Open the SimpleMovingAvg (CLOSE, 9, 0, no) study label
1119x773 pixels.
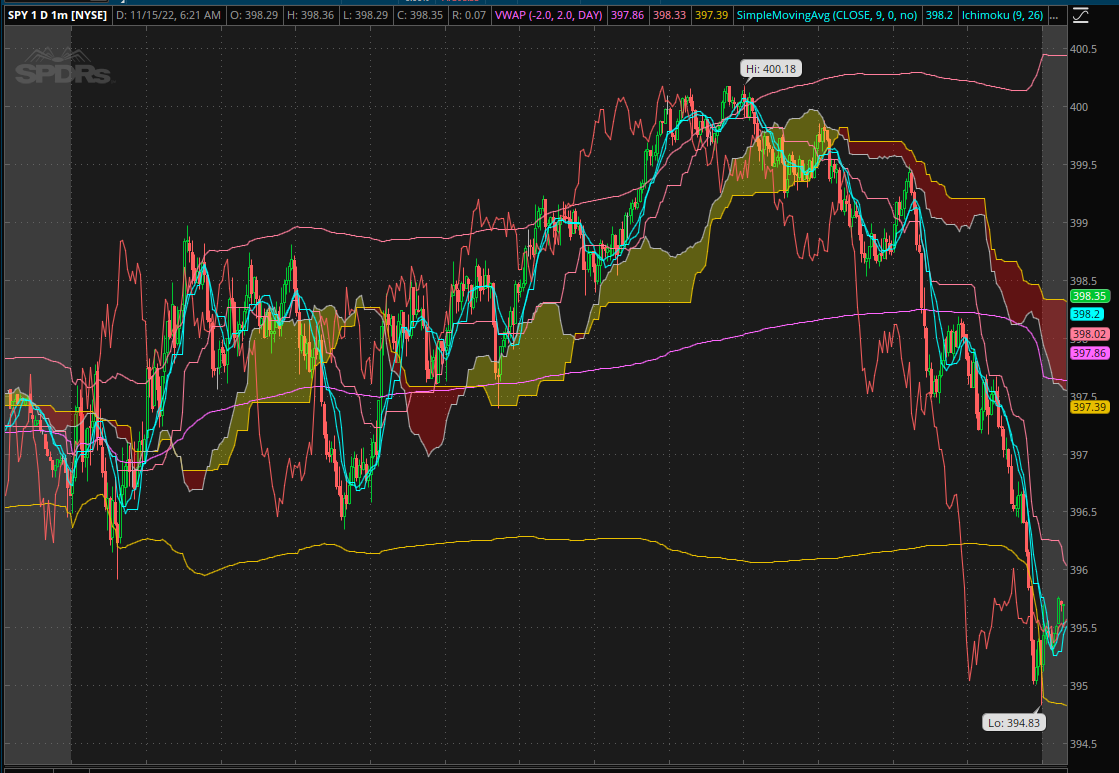pyautogui.click(x=826, y=15)
